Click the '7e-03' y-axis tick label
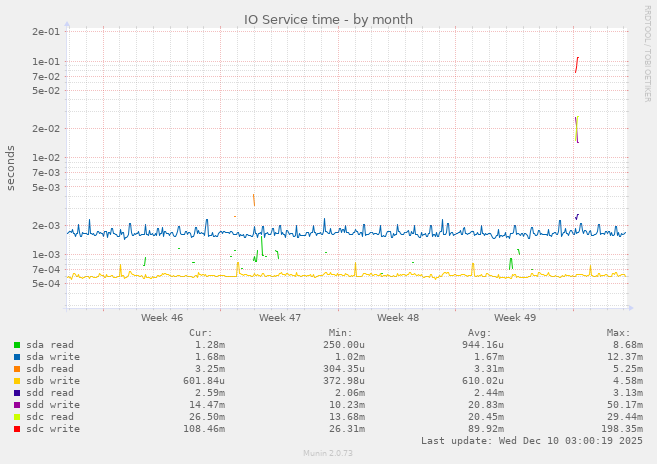Screen dimensions: 657x464 [46, 173]
